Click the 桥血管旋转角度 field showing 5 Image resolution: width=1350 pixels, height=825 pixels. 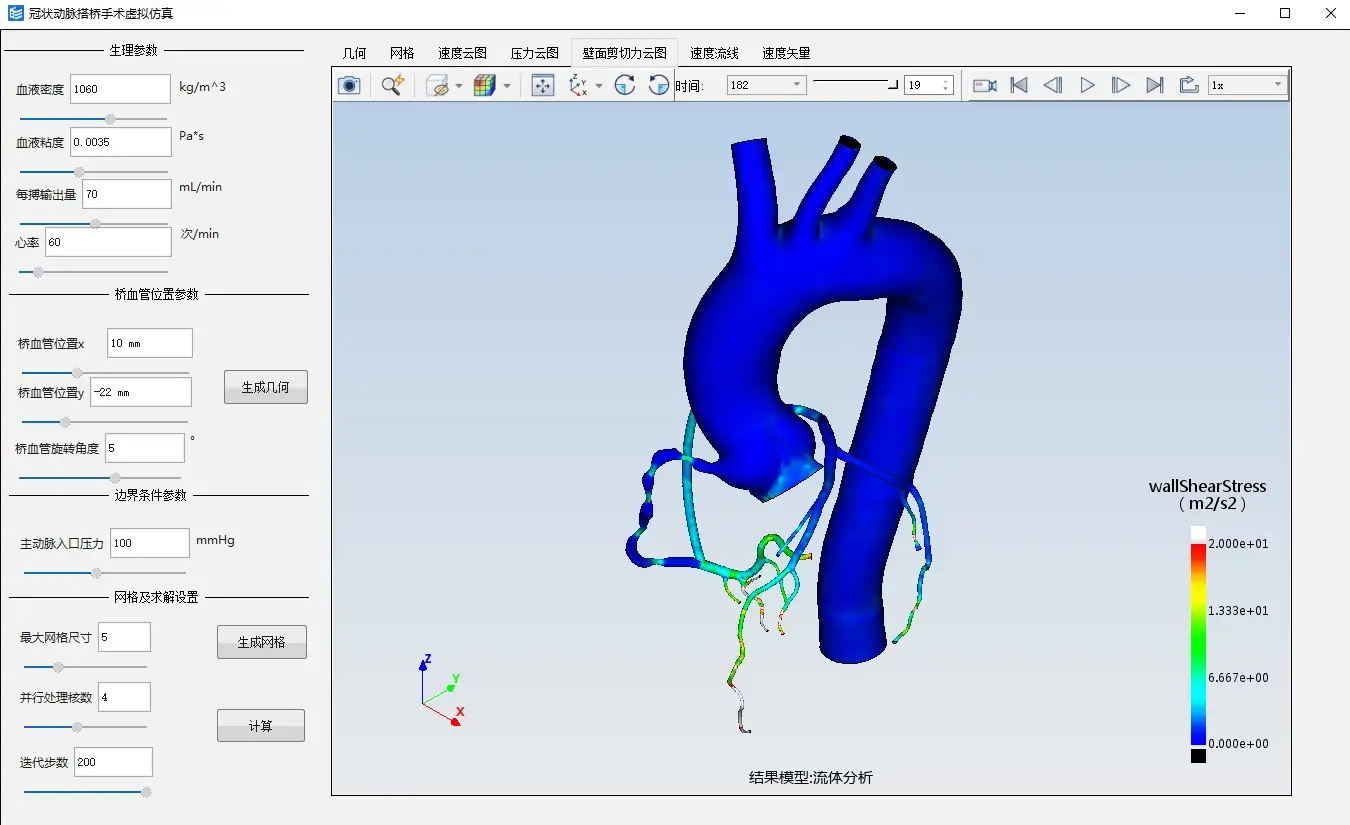click(145, 448)
